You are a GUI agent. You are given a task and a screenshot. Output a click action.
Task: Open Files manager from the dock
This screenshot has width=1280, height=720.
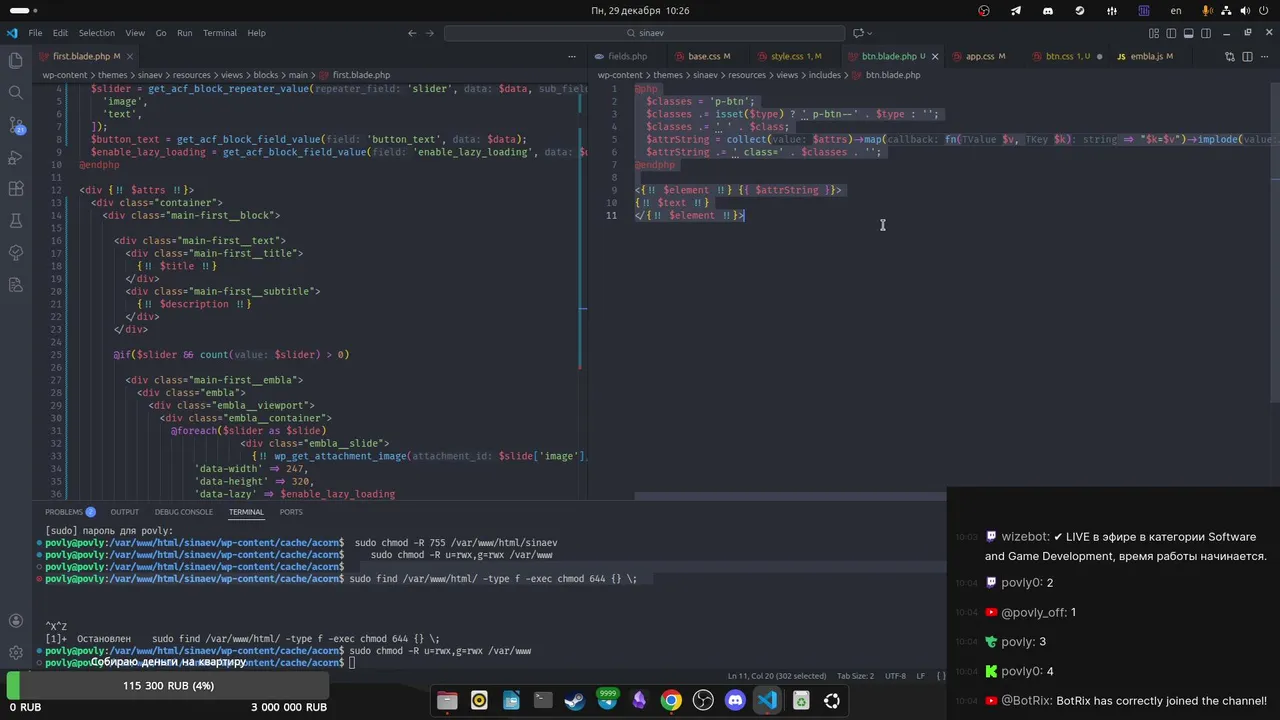point(447,701)
